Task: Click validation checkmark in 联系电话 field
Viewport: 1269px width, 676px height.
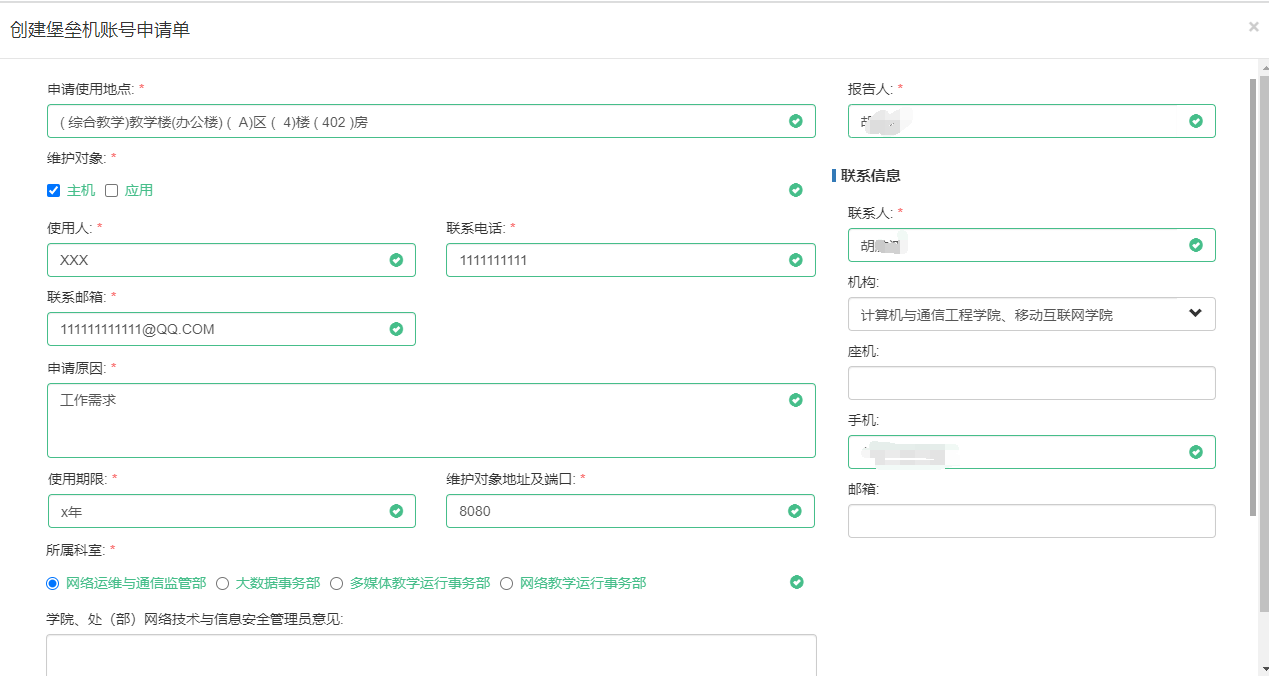Action: pos(795,260)
